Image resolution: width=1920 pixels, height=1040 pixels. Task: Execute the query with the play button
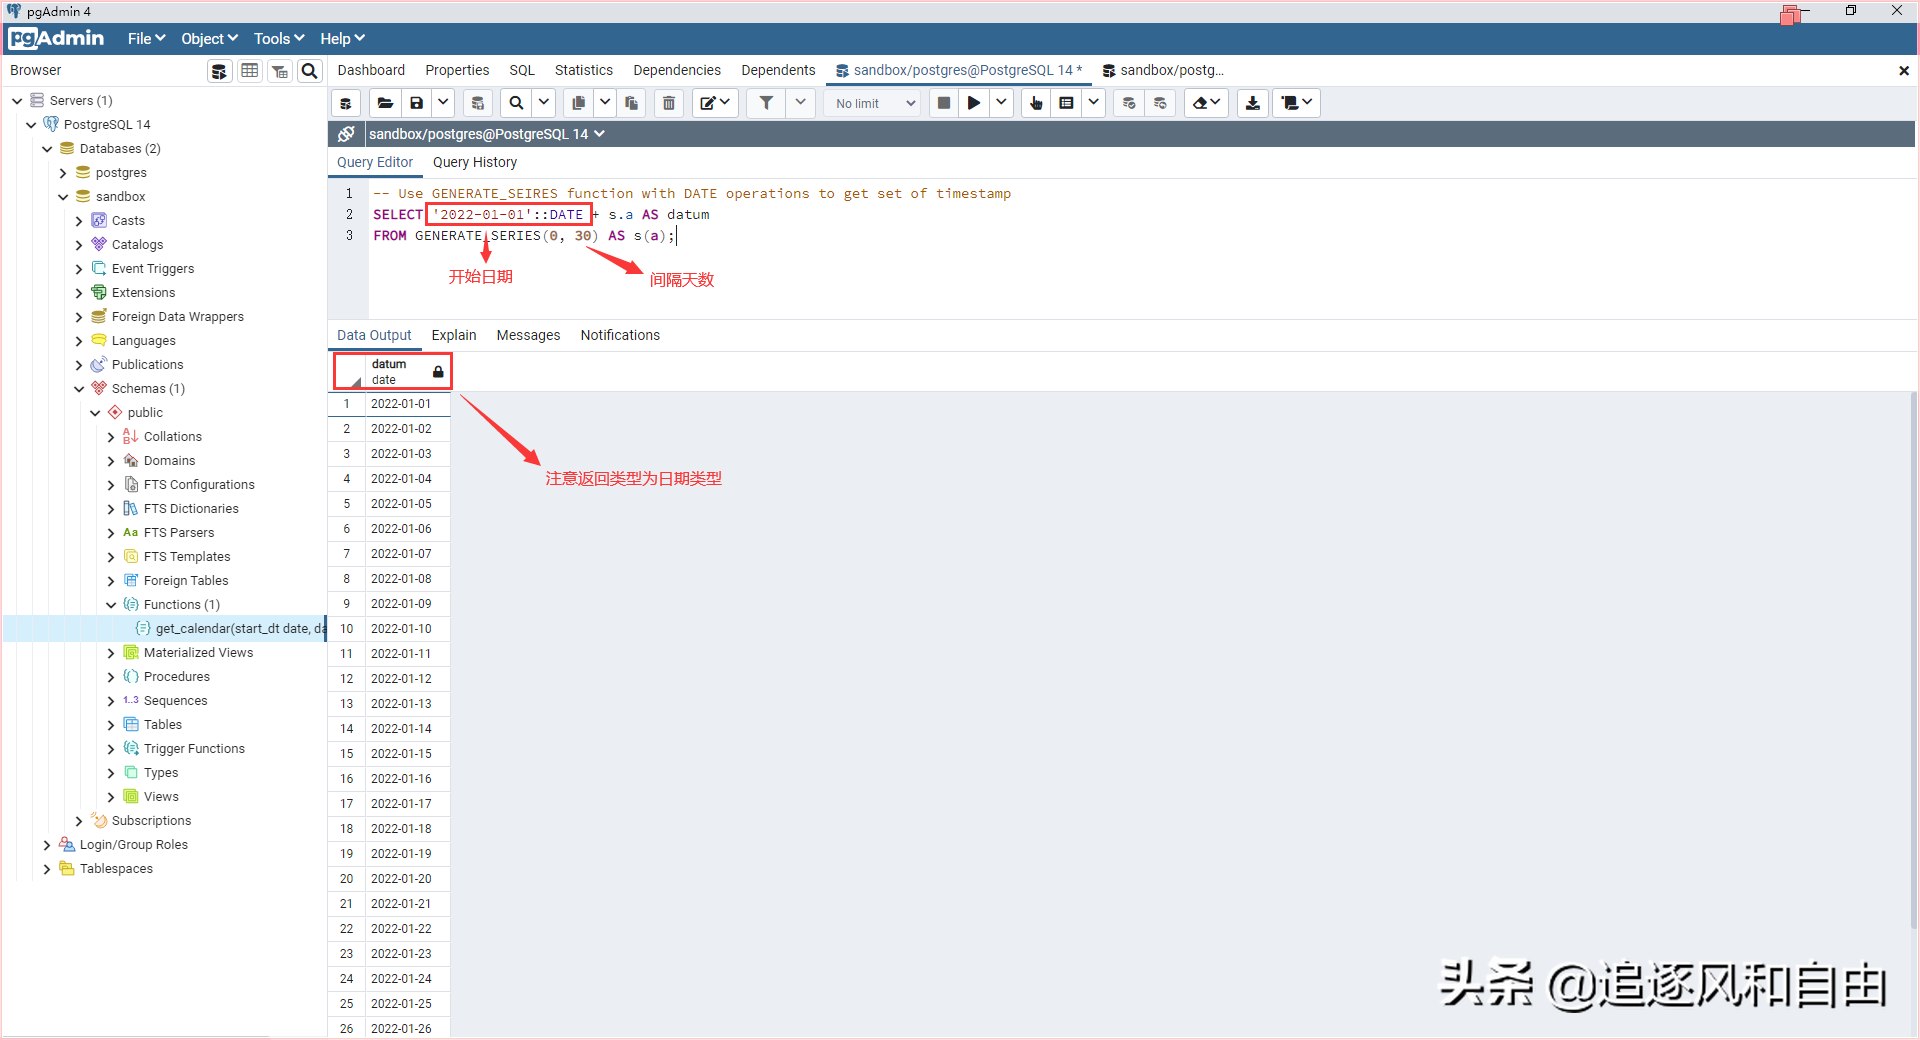click(x=974, y=103)
